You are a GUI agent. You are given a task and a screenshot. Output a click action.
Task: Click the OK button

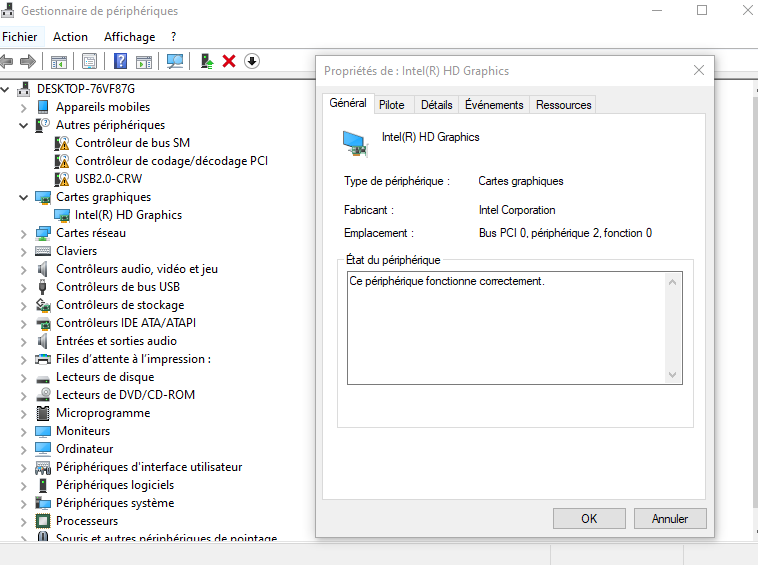[589, 519]
